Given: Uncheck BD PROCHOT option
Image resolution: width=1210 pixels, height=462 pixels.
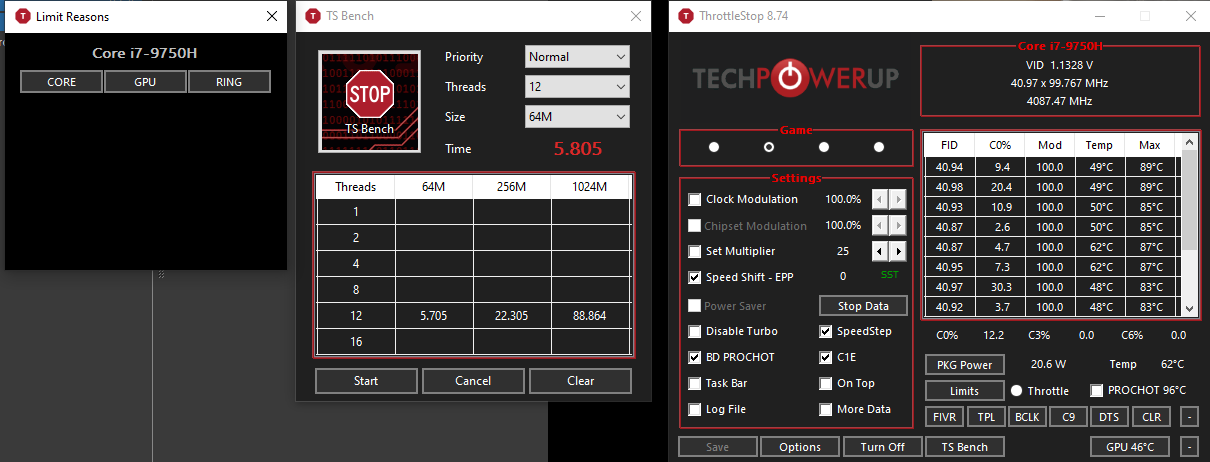Looking at the screenshot, I should pyautogui.click(x=695, y=357).
